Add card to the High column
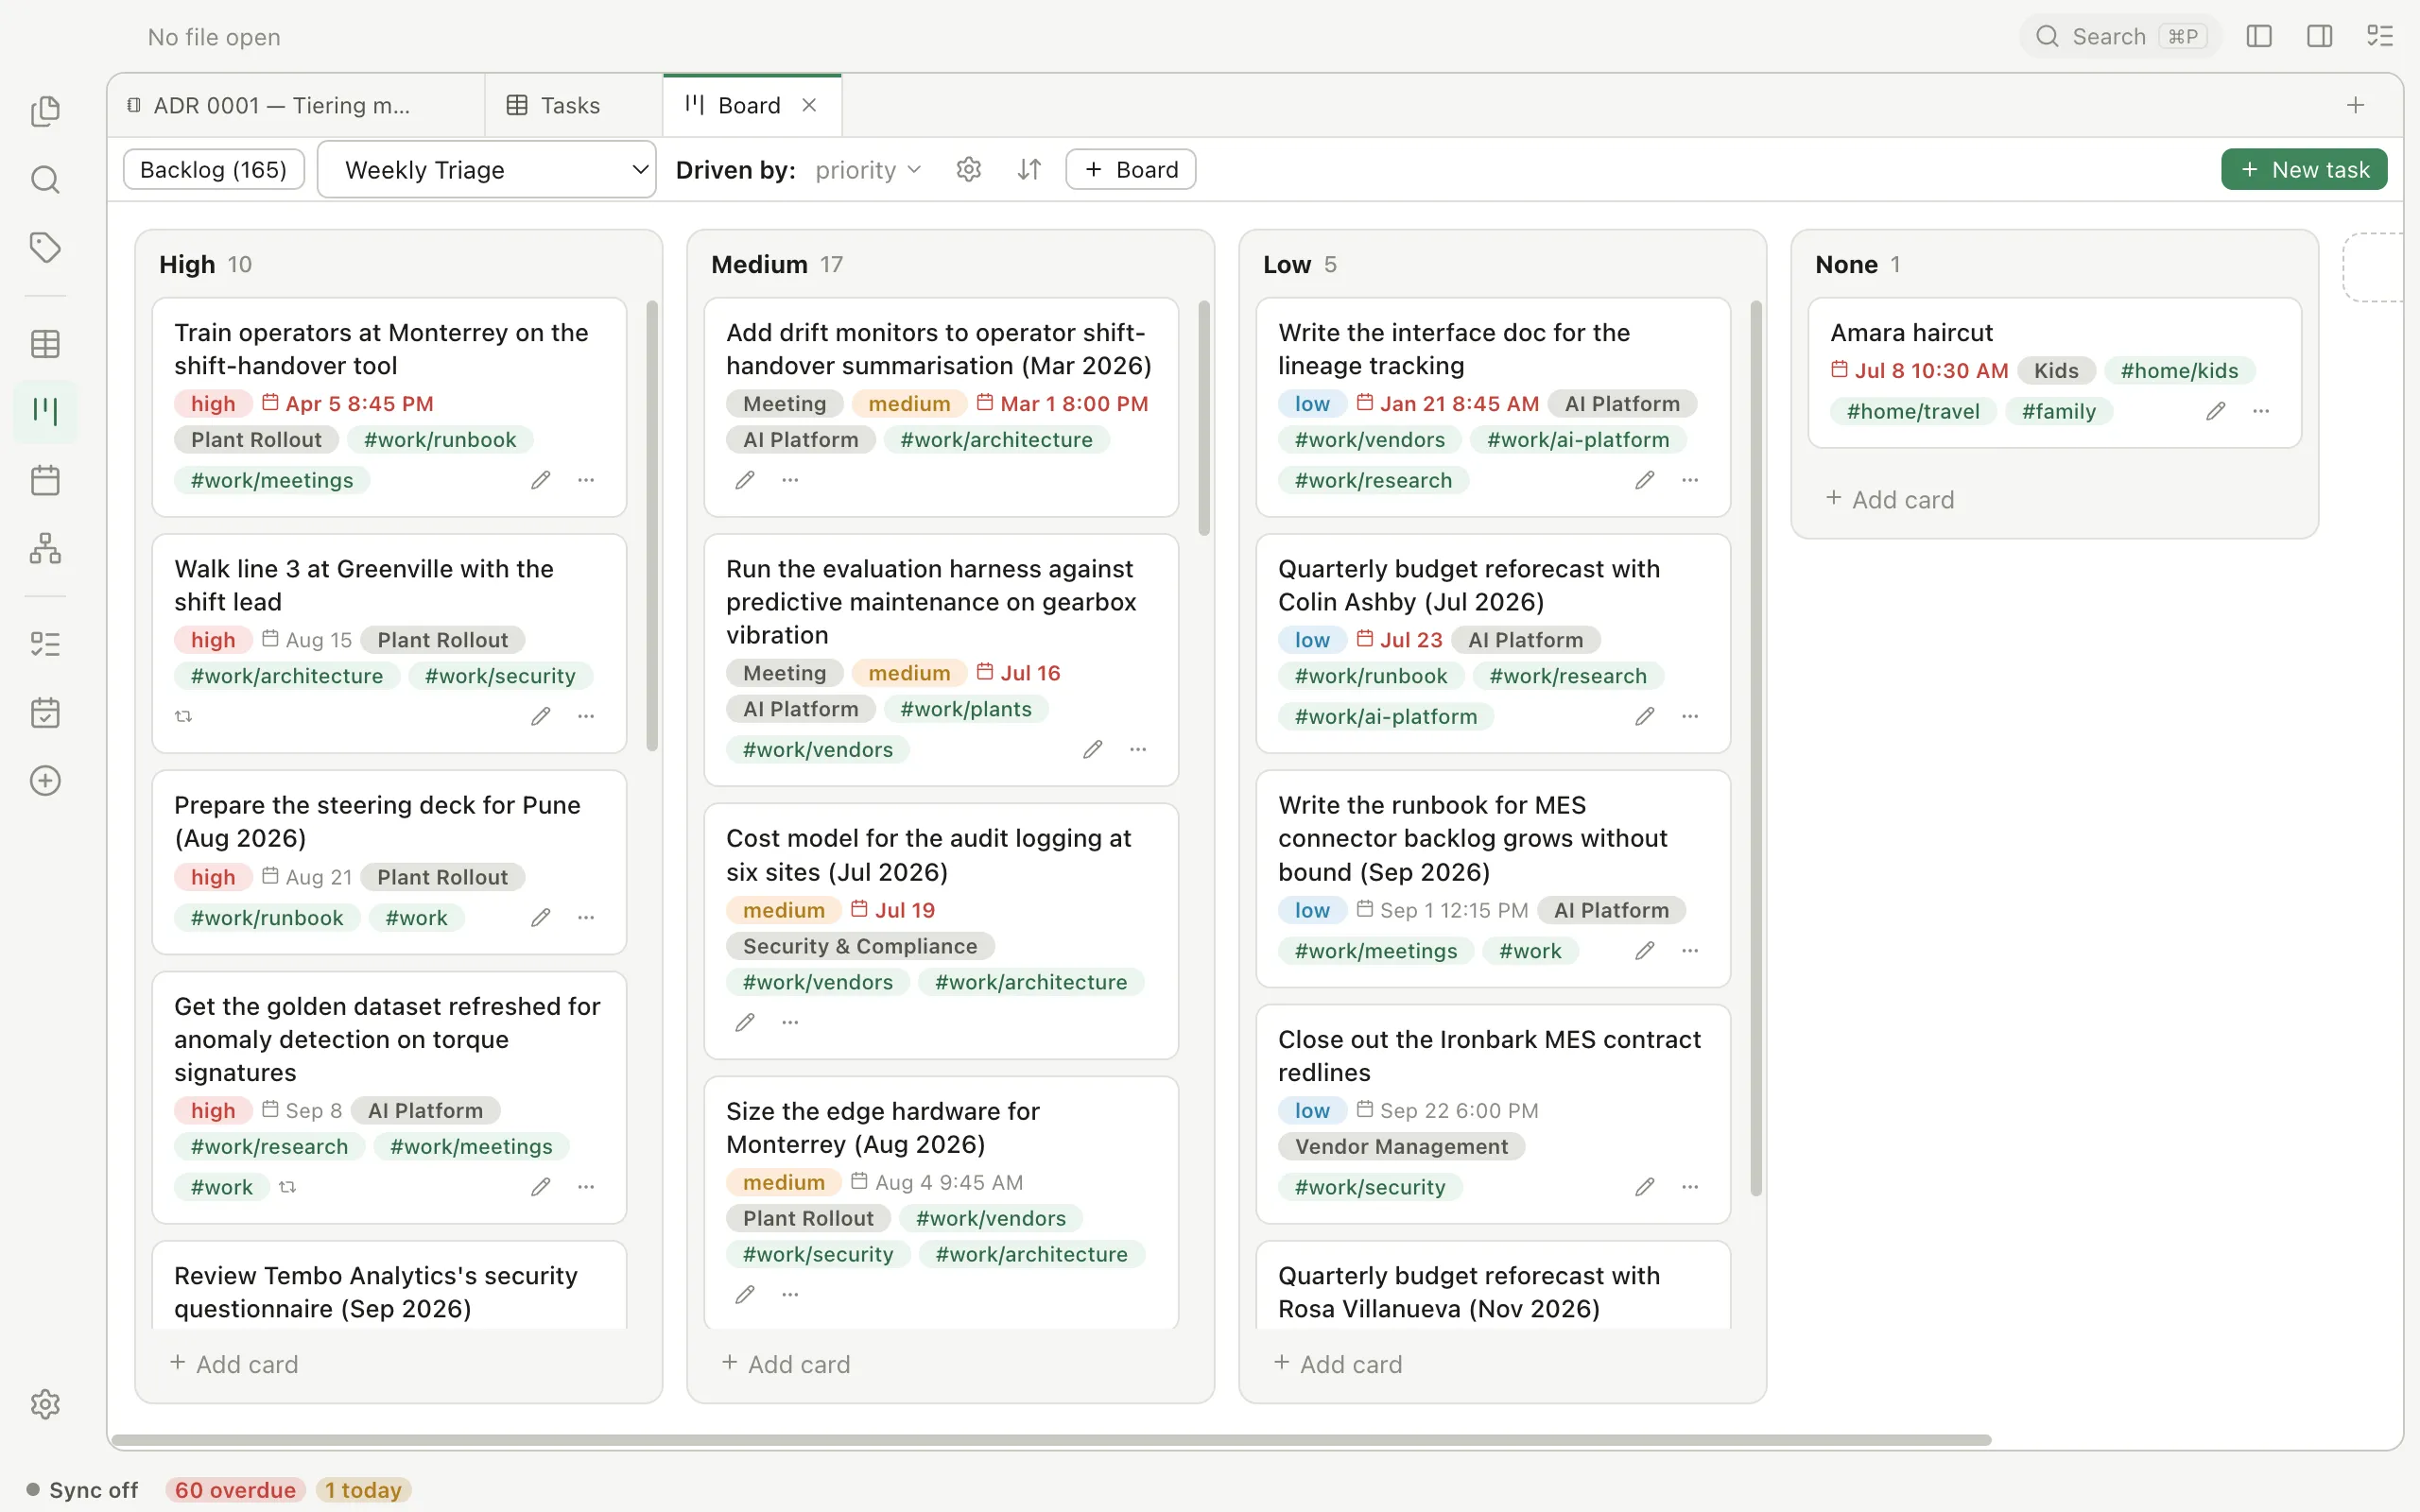This screenshot has height=1512, width=2420. pos(234,1364)
